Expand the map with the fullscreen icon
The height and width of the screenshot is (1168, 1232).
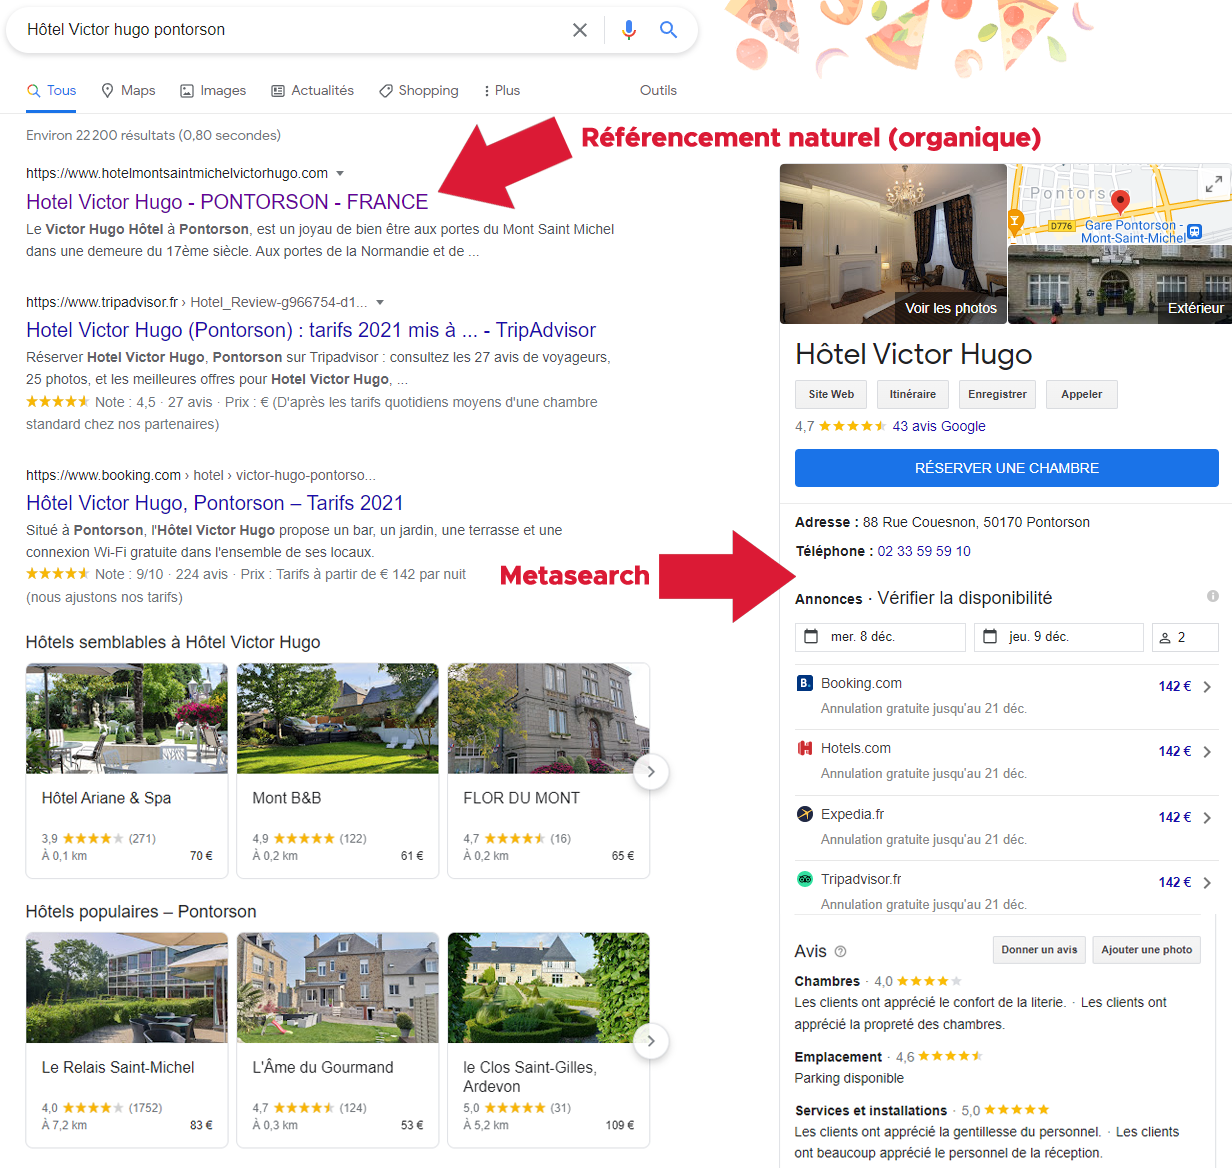1213,184
